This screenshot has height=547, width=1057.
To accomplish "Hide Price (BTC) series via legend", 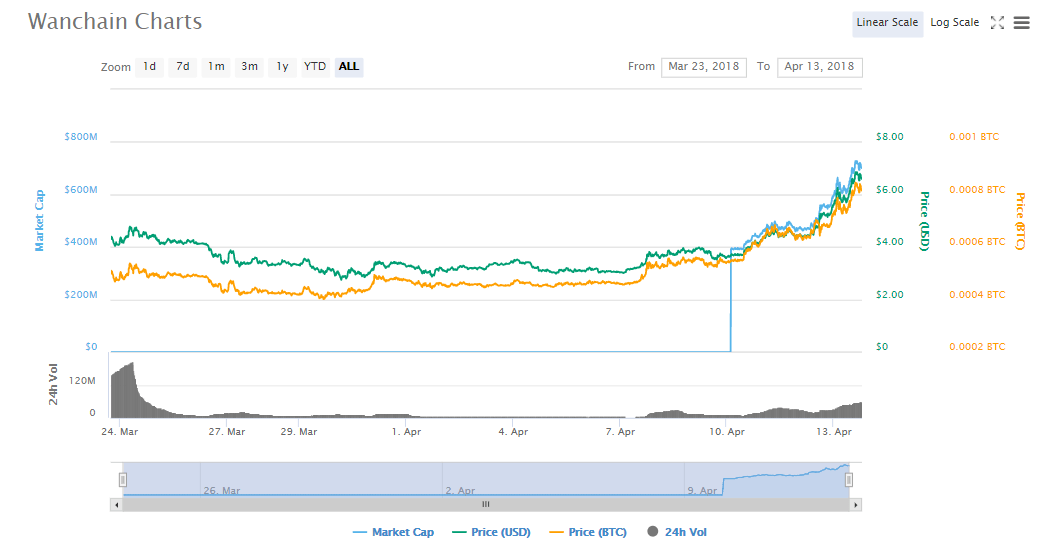I will 588,532.
